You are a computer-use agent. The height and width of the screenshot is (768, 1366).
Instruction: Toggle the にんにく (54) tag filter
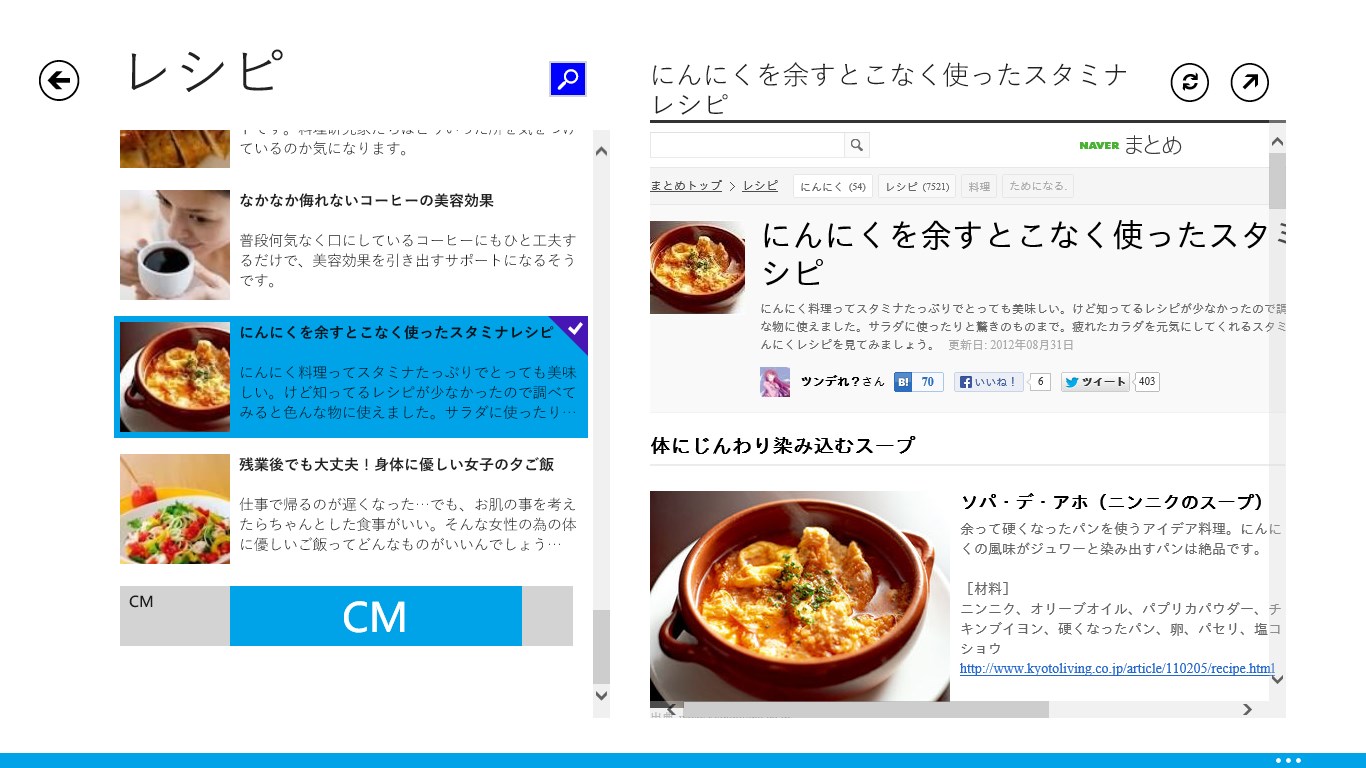(831, 185)
